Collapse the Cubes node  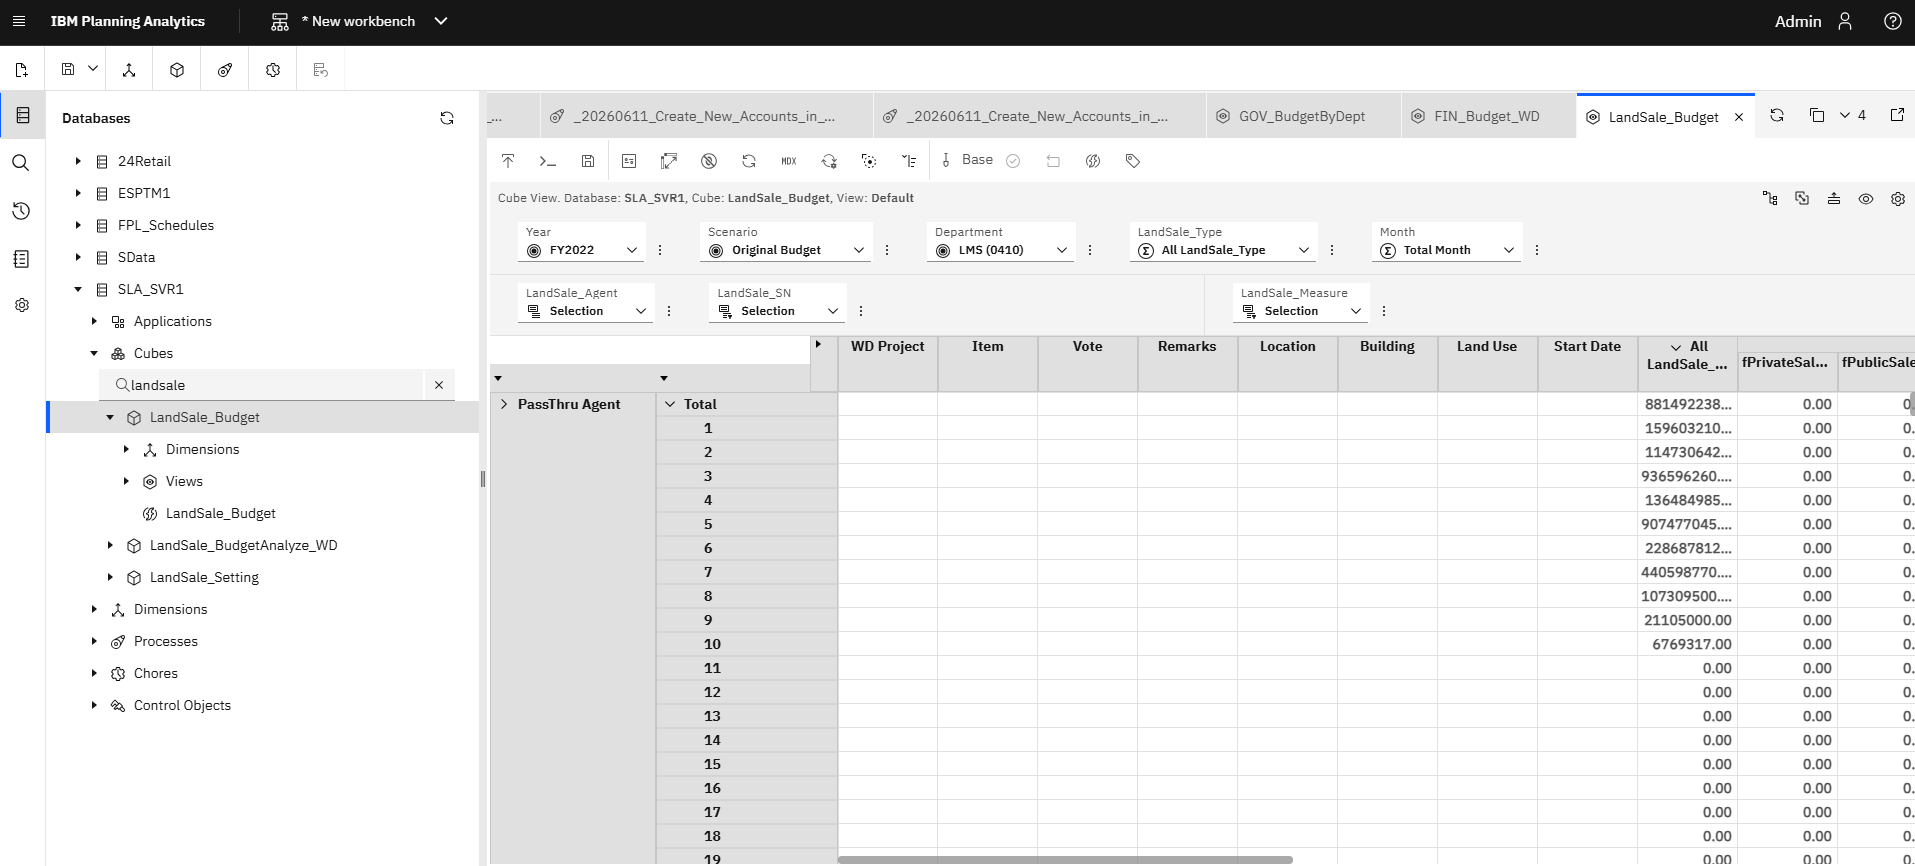pyautogui.click(x=94, y=353)
